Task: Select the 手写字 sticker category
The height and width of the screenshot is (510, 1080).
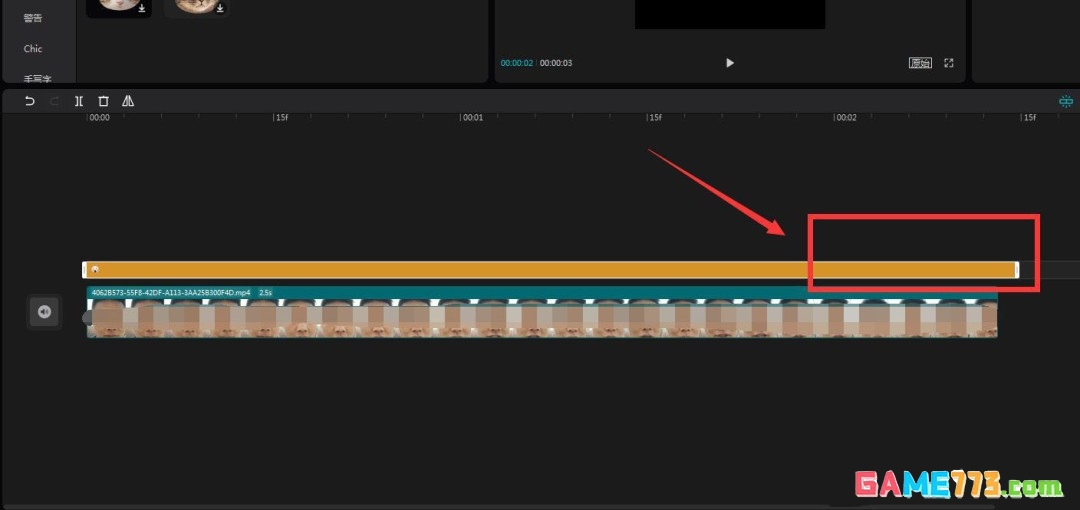Action: tap(37, 78)
